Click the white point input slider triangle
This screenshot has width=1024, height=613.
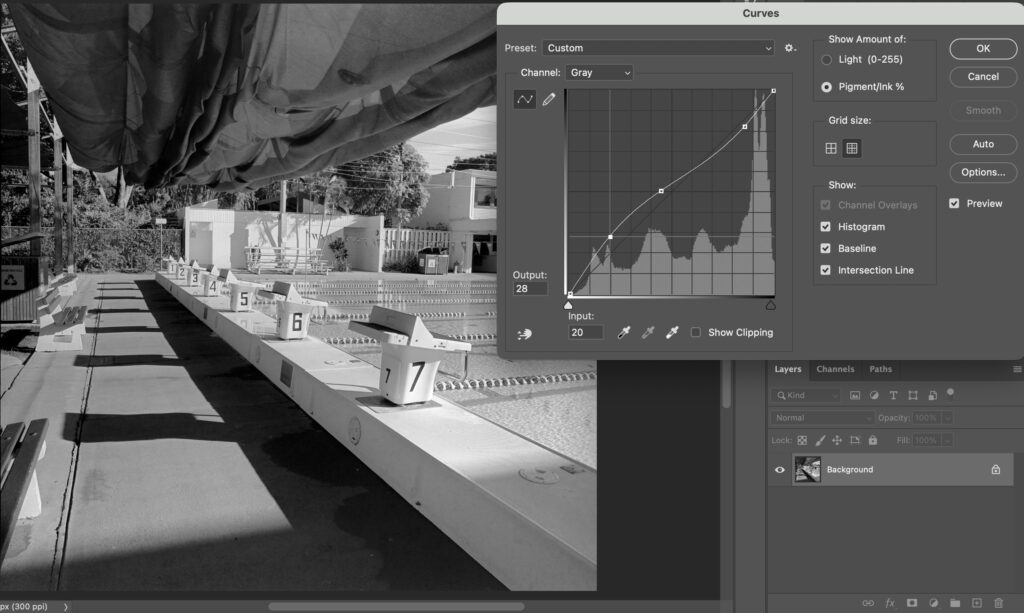point(771,305)
